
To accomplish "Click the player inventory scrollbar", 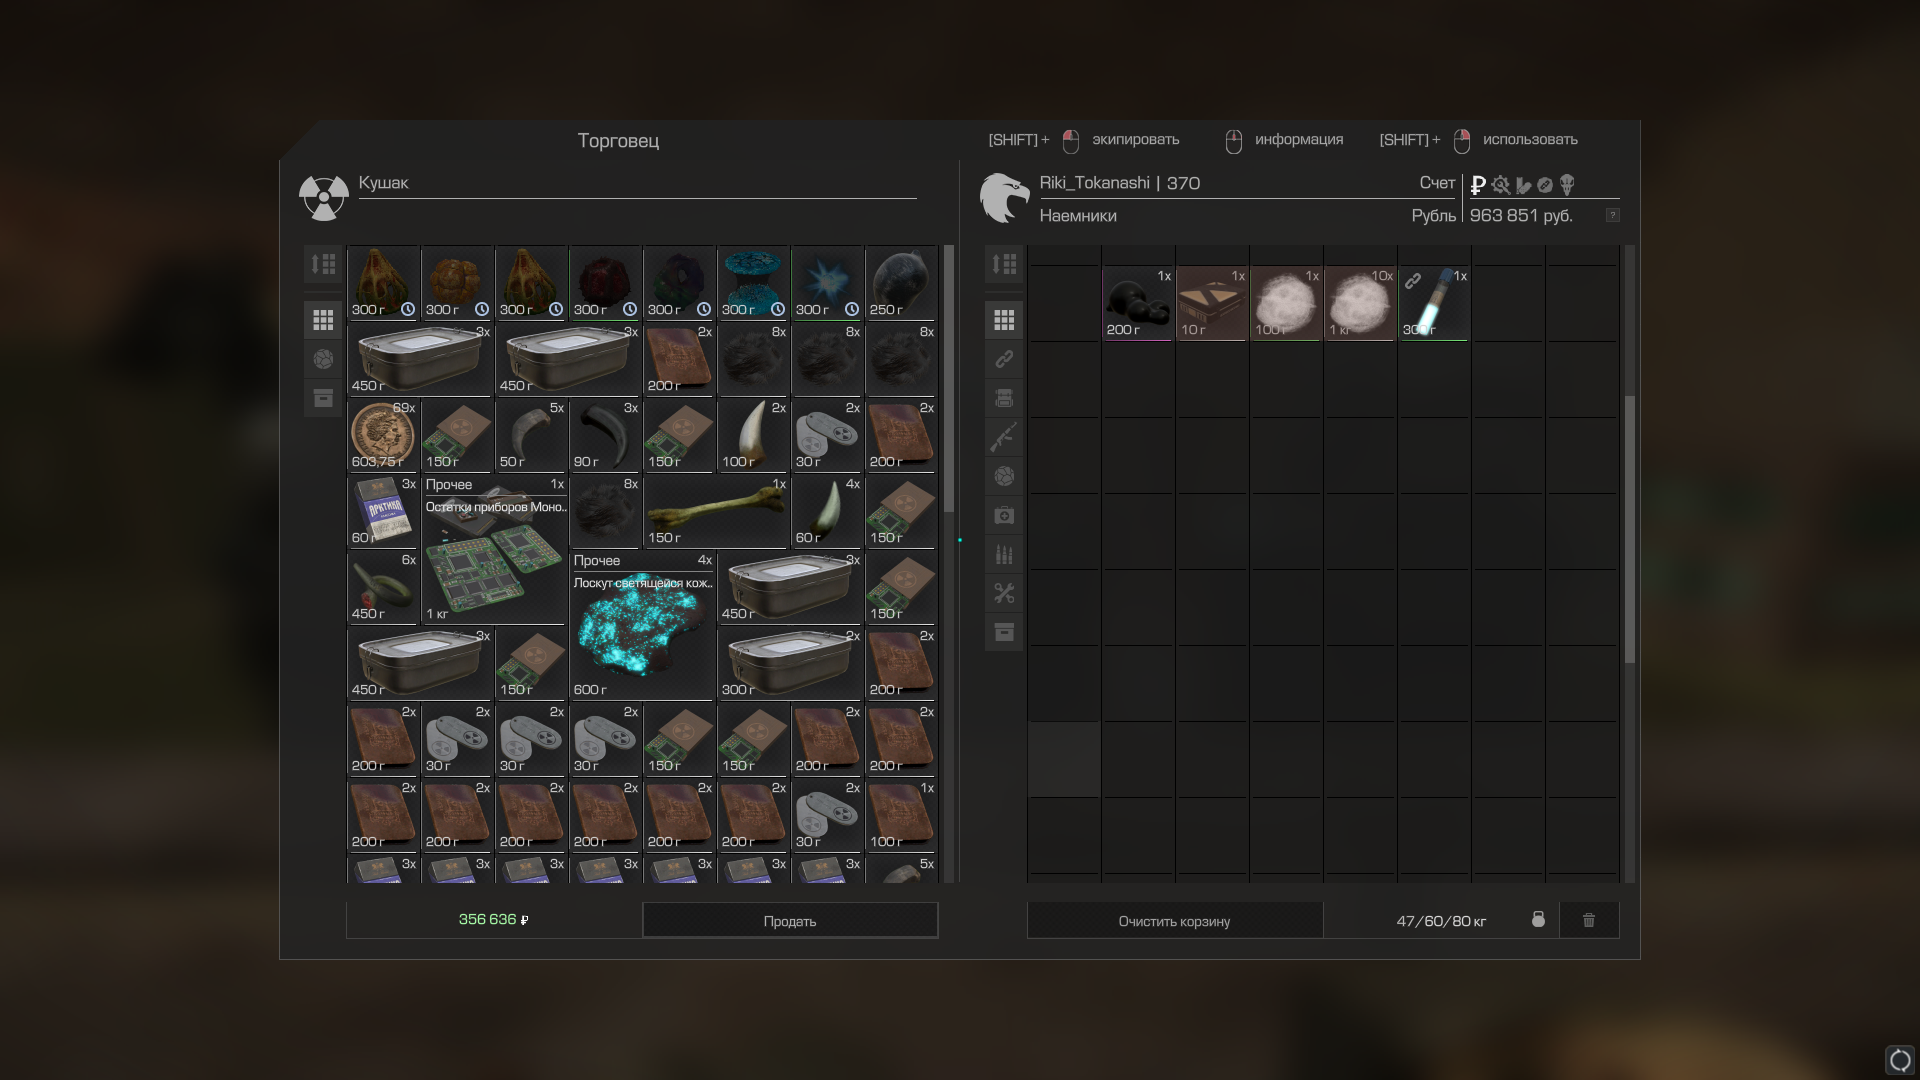I will point(1630,529).
